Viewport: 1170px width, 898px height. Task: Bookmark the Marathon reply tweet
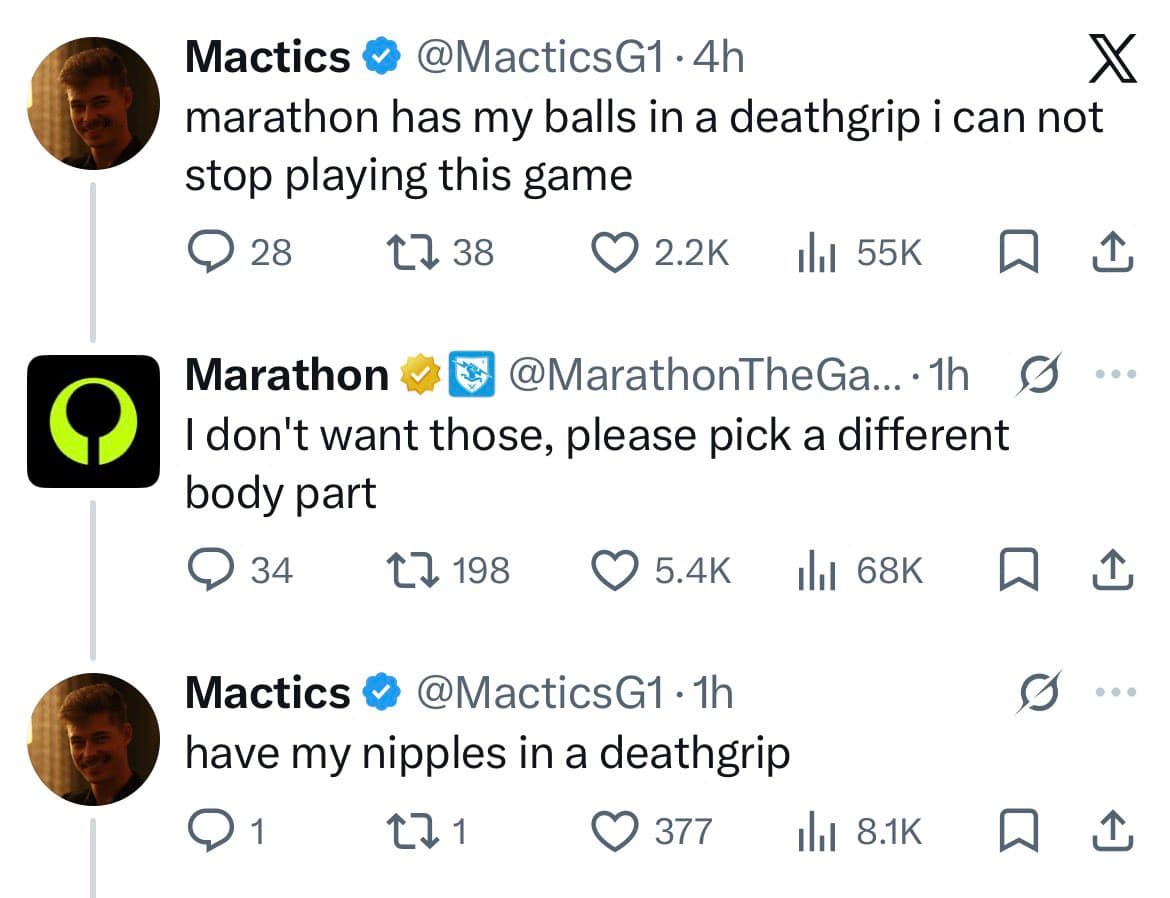pos(1020,570)
